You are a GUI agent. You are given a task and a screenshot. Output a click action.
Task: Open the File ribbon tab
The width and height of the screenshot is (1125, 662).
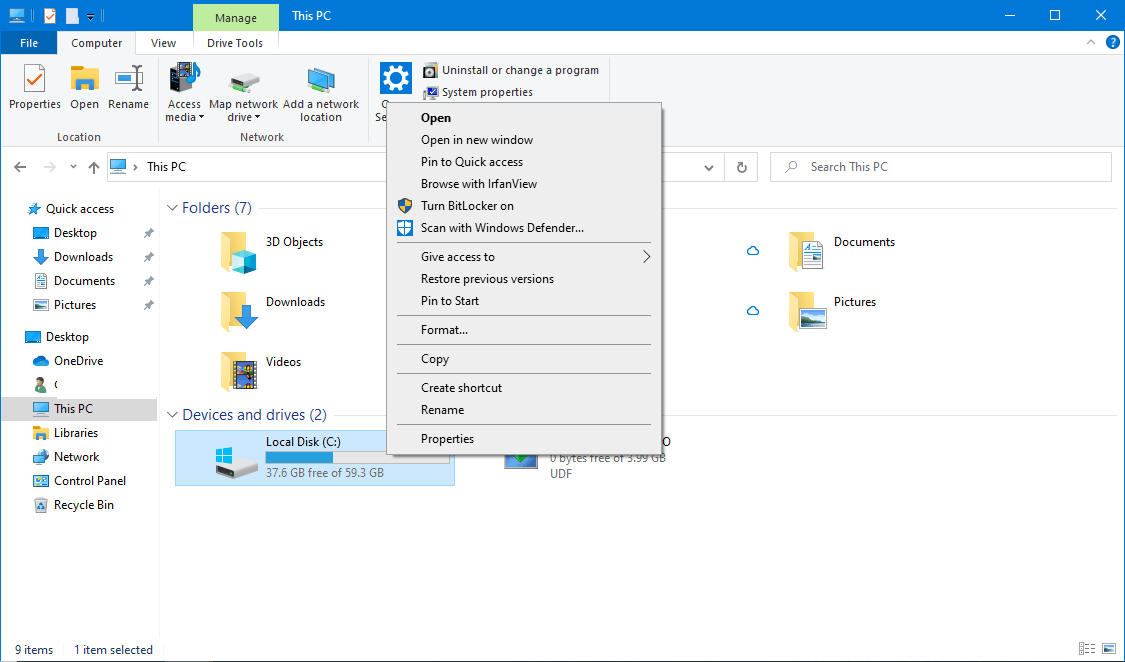coord(29,43)
